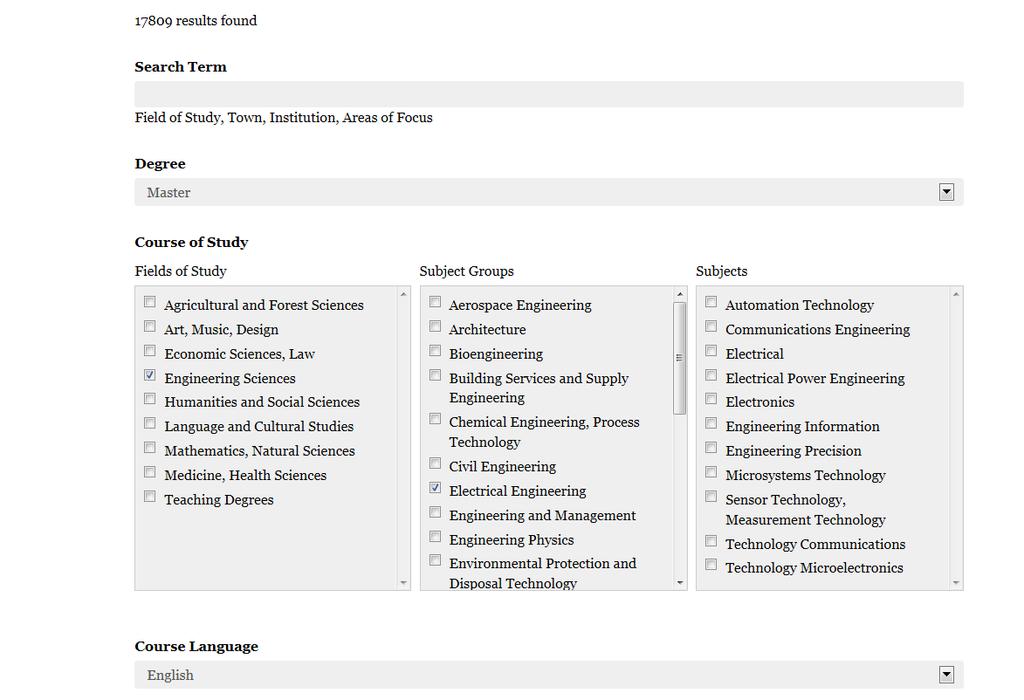Check Building Services and Supply Engineering checkbox

[x=435, y=375]
